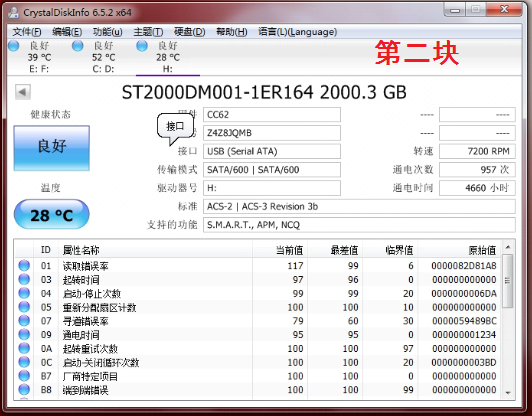Image resolution: width=532 pixels, height=416 pixels.
Task: Click status orb of row 01 读取错误率
Action: [x=24, y=266]
